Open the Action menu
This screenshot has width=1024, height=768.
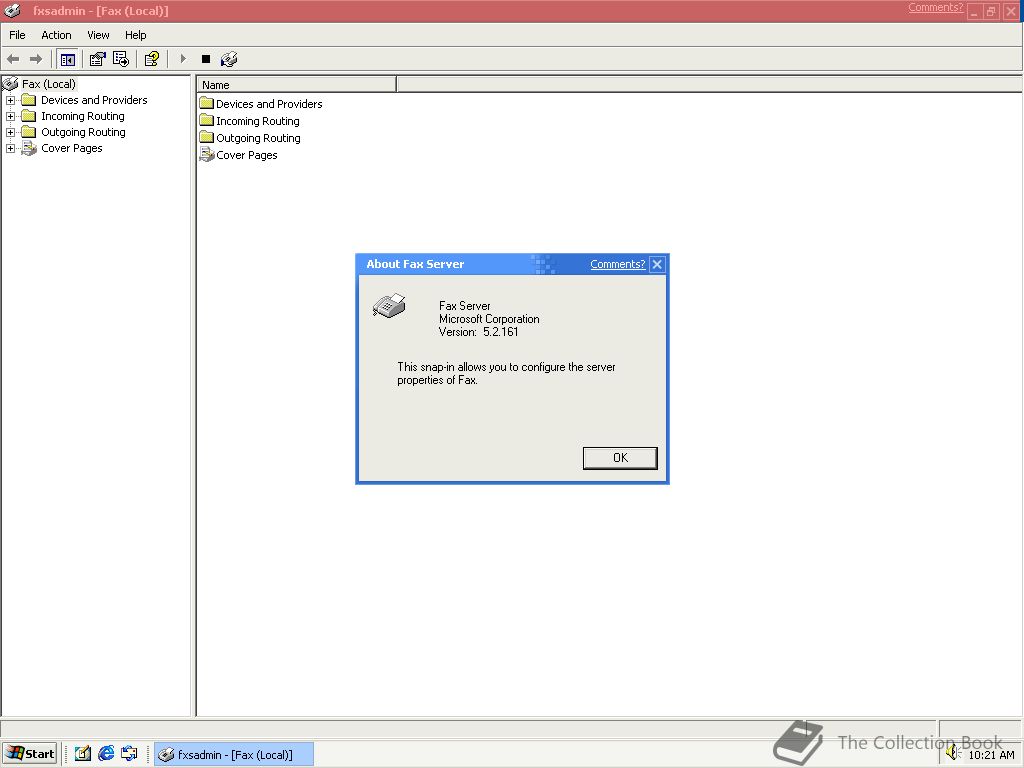tap(56, 35)
